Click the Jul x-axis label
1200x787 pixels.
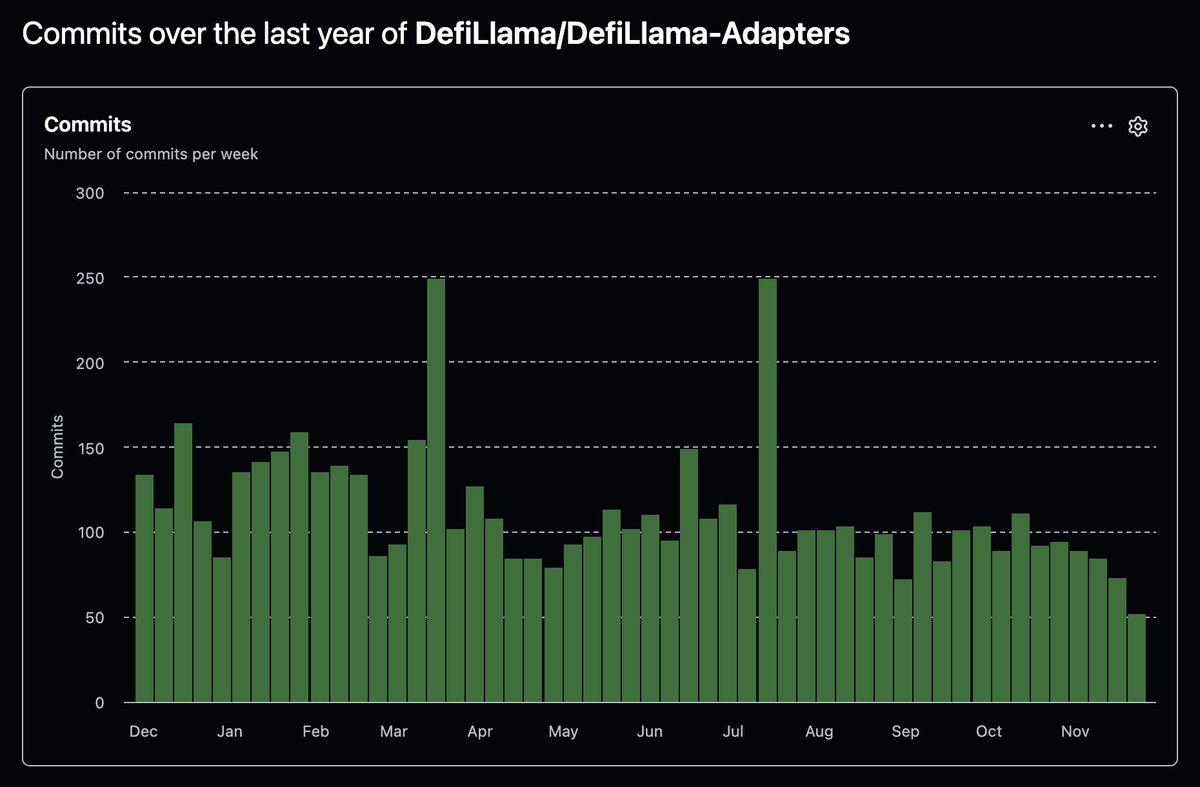[732, 732]
